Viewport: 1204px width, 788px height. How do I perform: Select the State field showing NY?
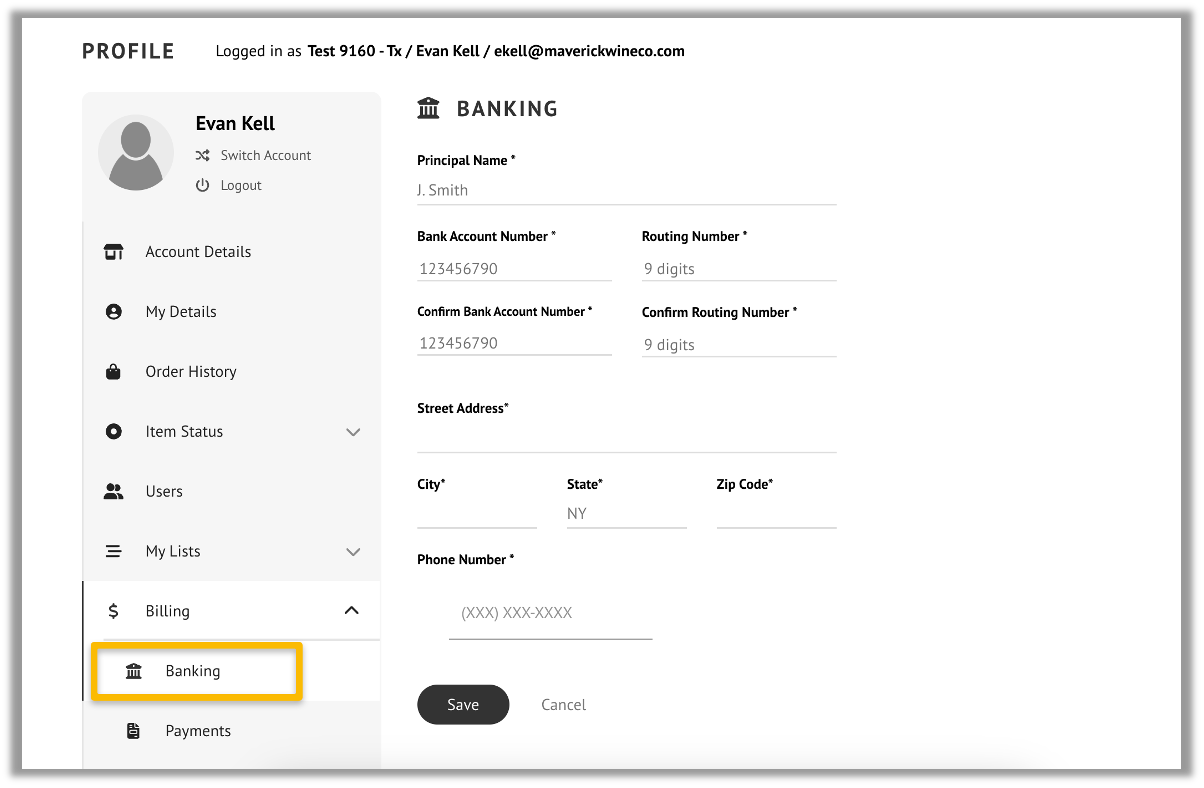(626, 513)
